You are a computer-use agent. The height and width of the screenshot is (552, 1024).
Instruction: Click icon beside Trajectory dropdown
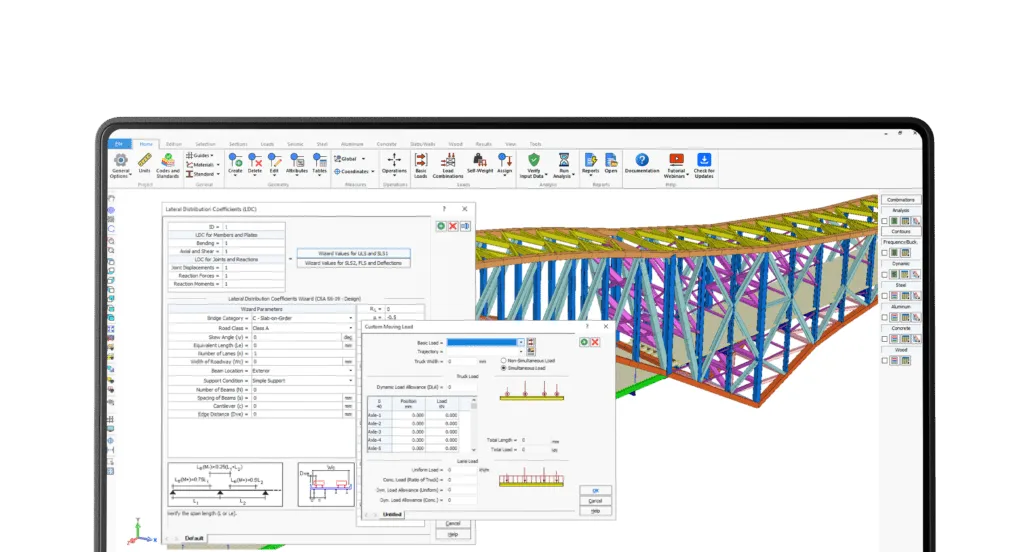coord(531,351)
